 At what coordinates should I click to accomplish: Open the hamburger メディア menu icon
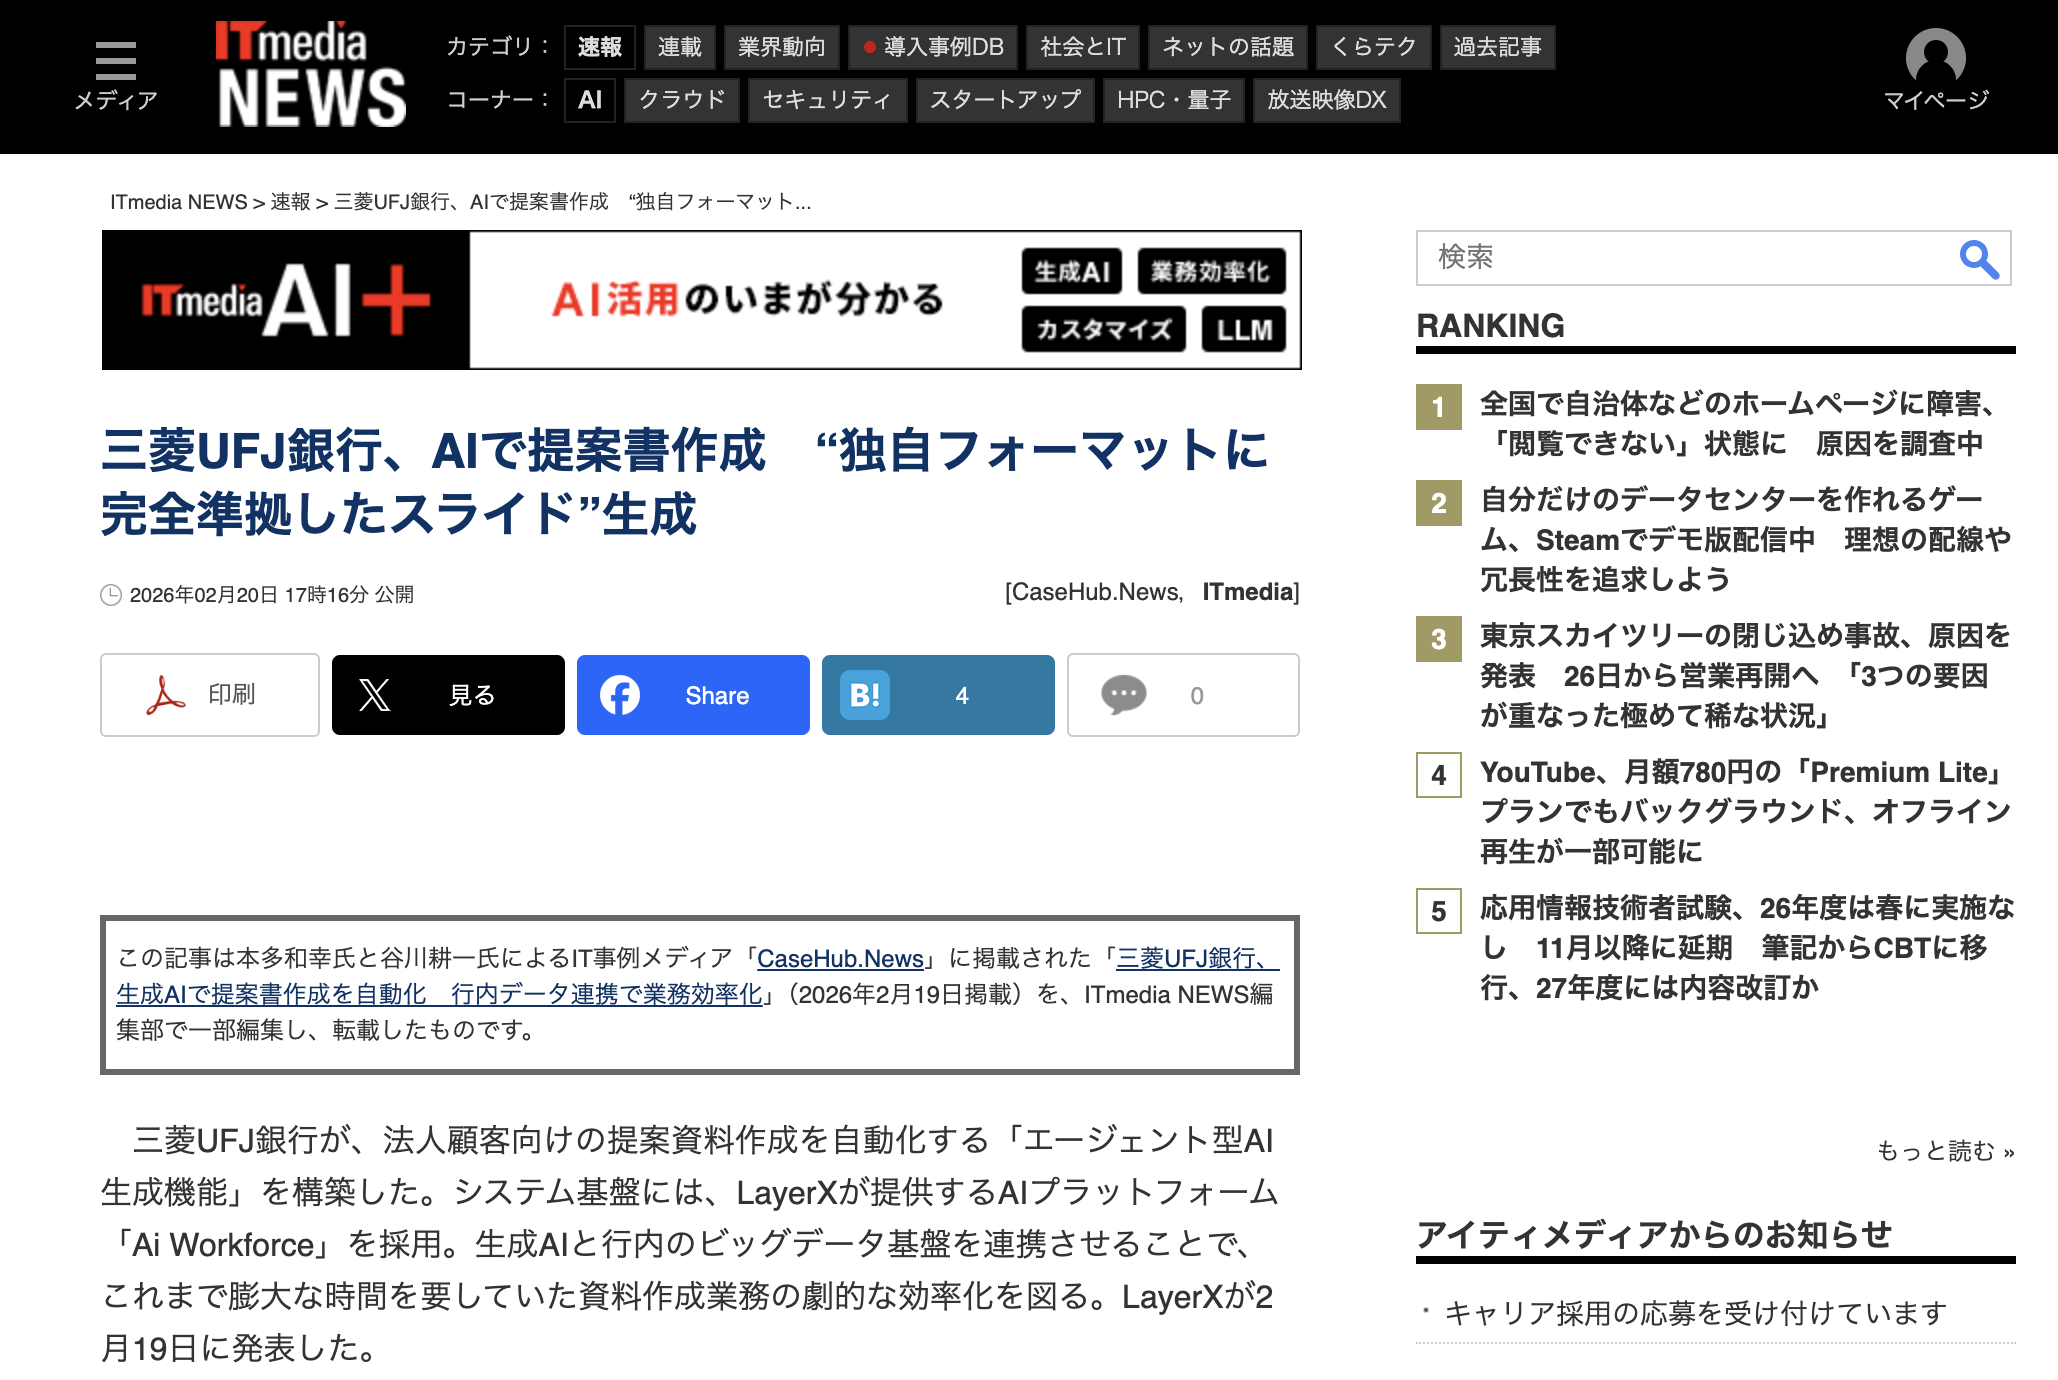coord(115,62)
